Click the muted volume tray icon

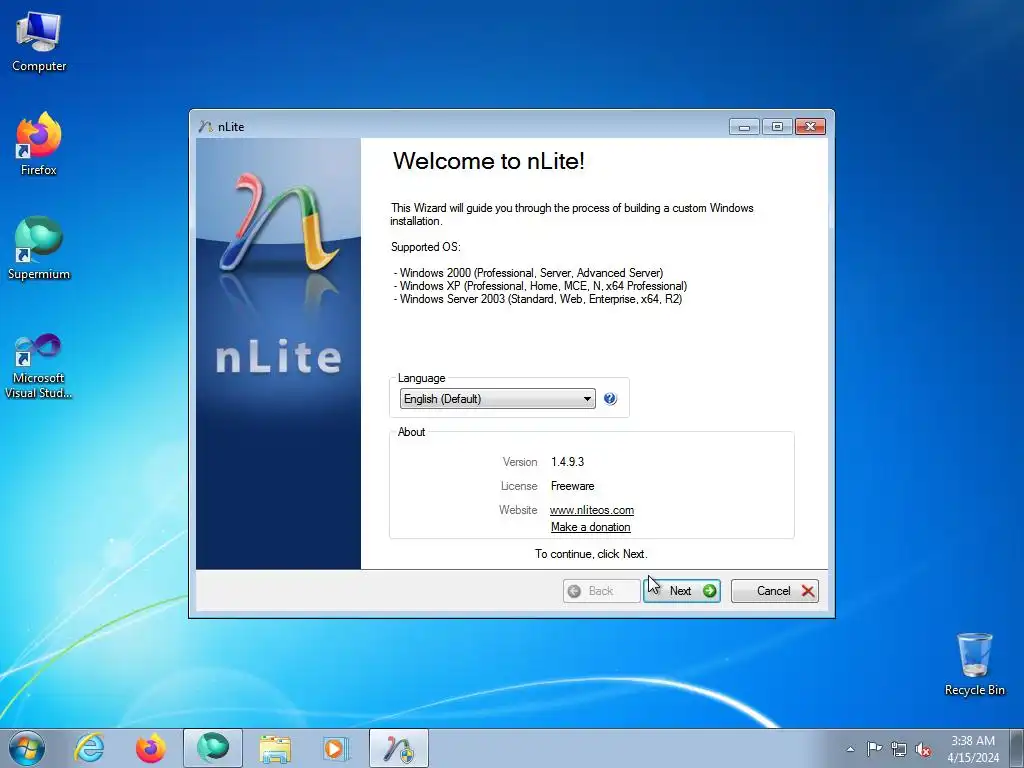click(923, 749)
